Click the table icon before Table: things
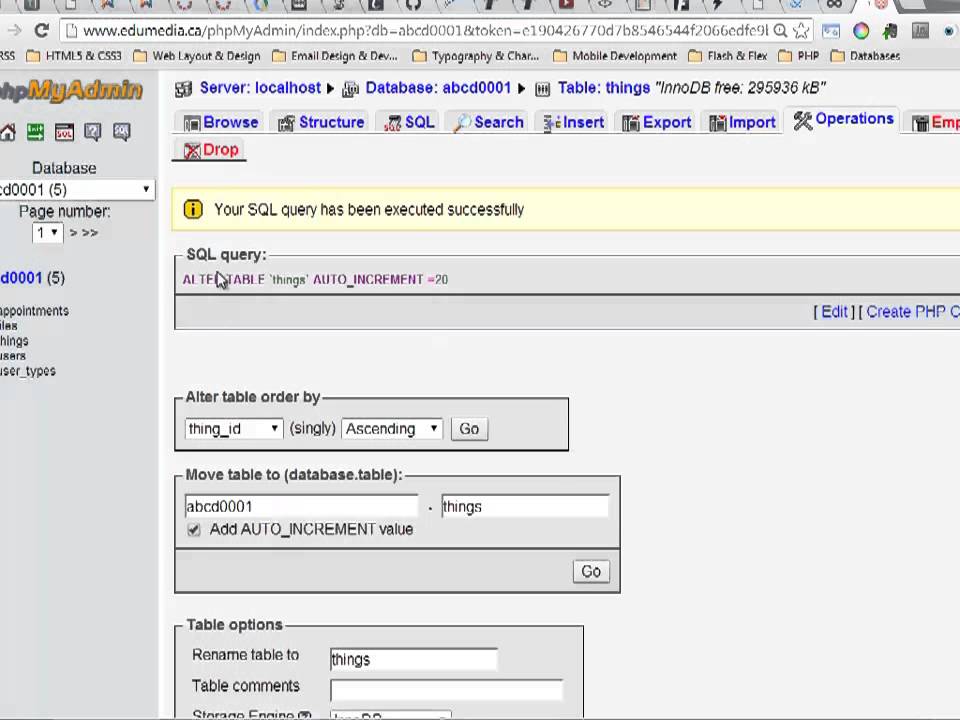 tap(542, 89)
